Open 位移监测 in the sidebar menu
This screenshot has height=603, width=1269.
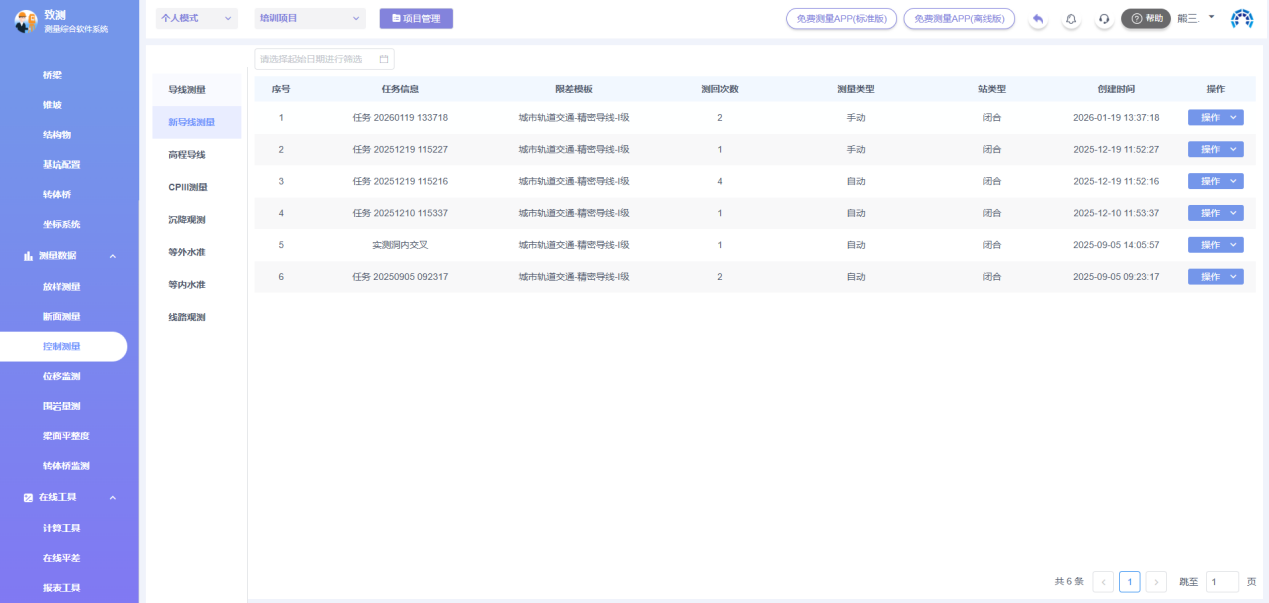click(x=62, y=376)
